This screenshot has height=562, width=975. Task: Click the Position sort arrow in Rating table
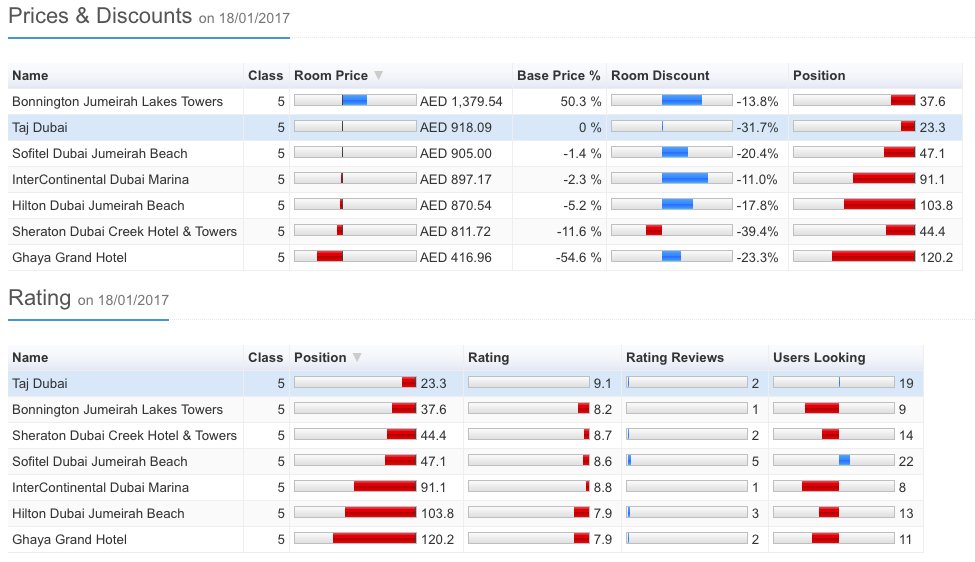pyautogui.click(x=357, y=357)
